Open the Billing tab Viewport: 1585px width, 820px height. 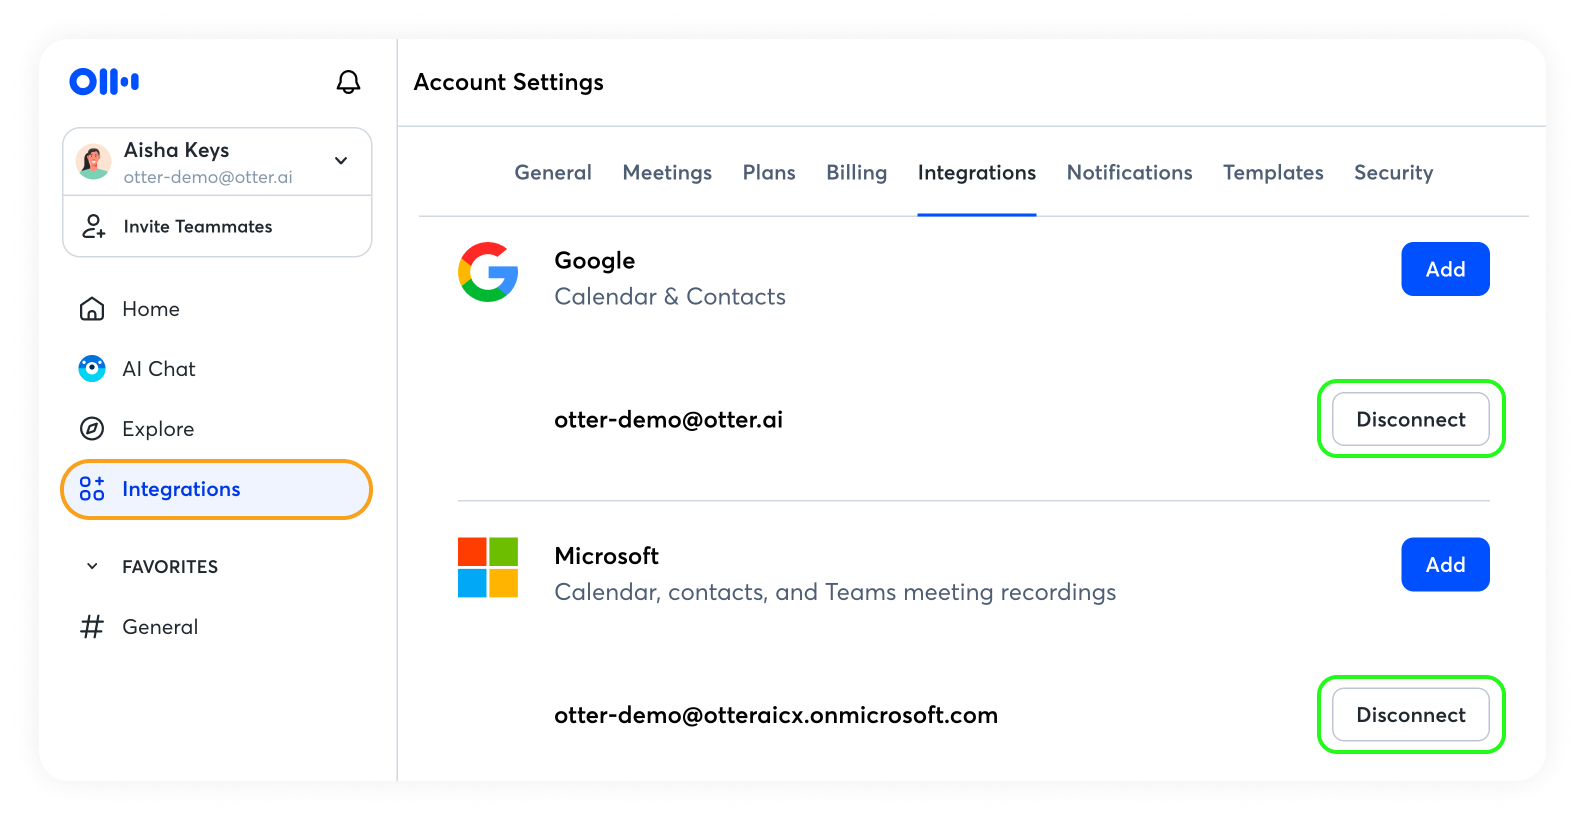(856, 173)
